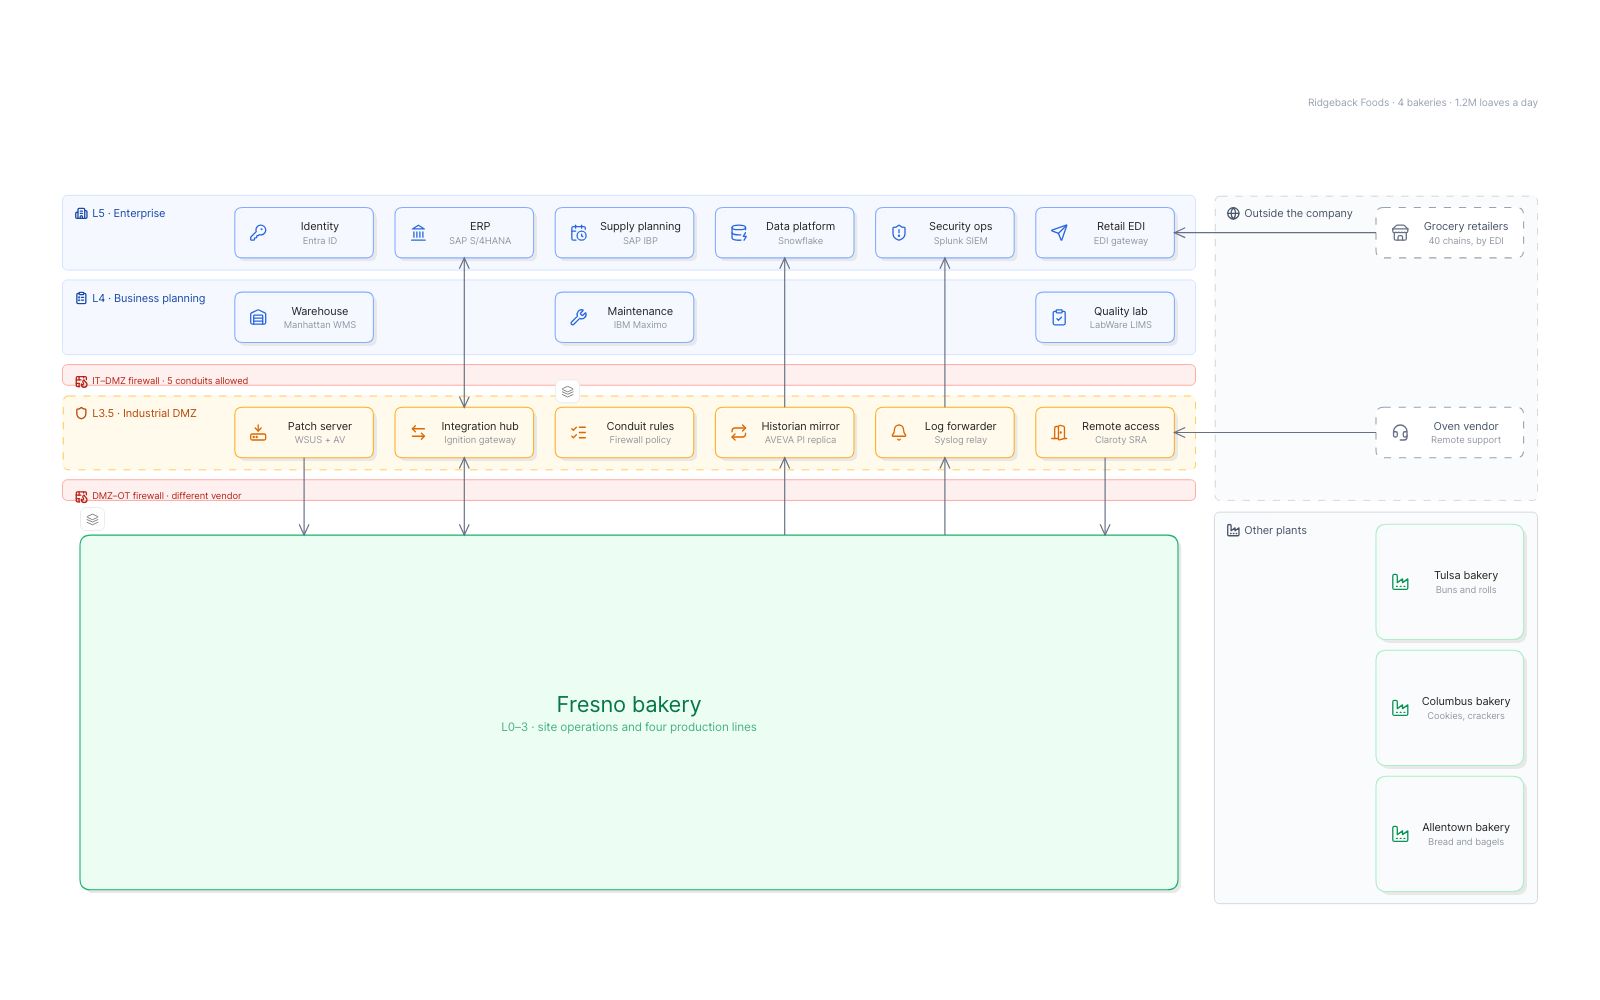
Task: Click the database icon on Data platform
Action: coord(738,233)
